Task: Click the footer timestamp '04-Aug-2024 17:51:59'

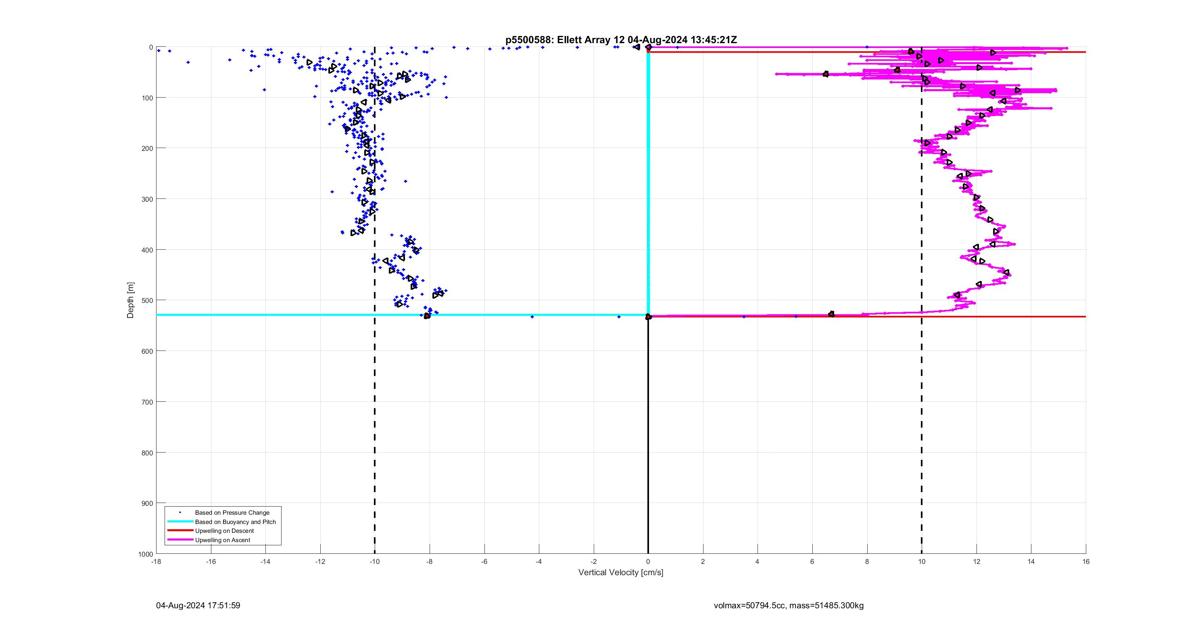Action: (x=198, y=605)
